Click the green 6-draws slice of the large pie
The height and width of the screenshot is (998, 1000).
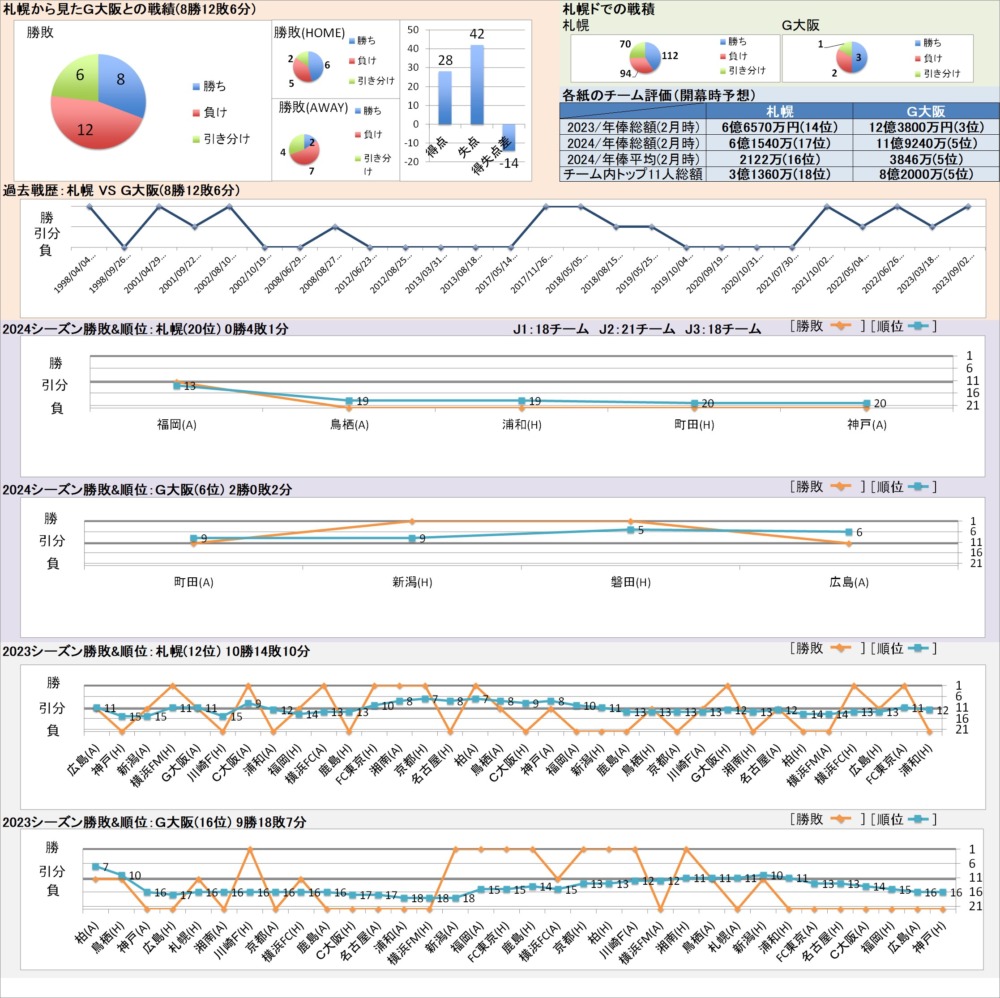coord(73,81)
